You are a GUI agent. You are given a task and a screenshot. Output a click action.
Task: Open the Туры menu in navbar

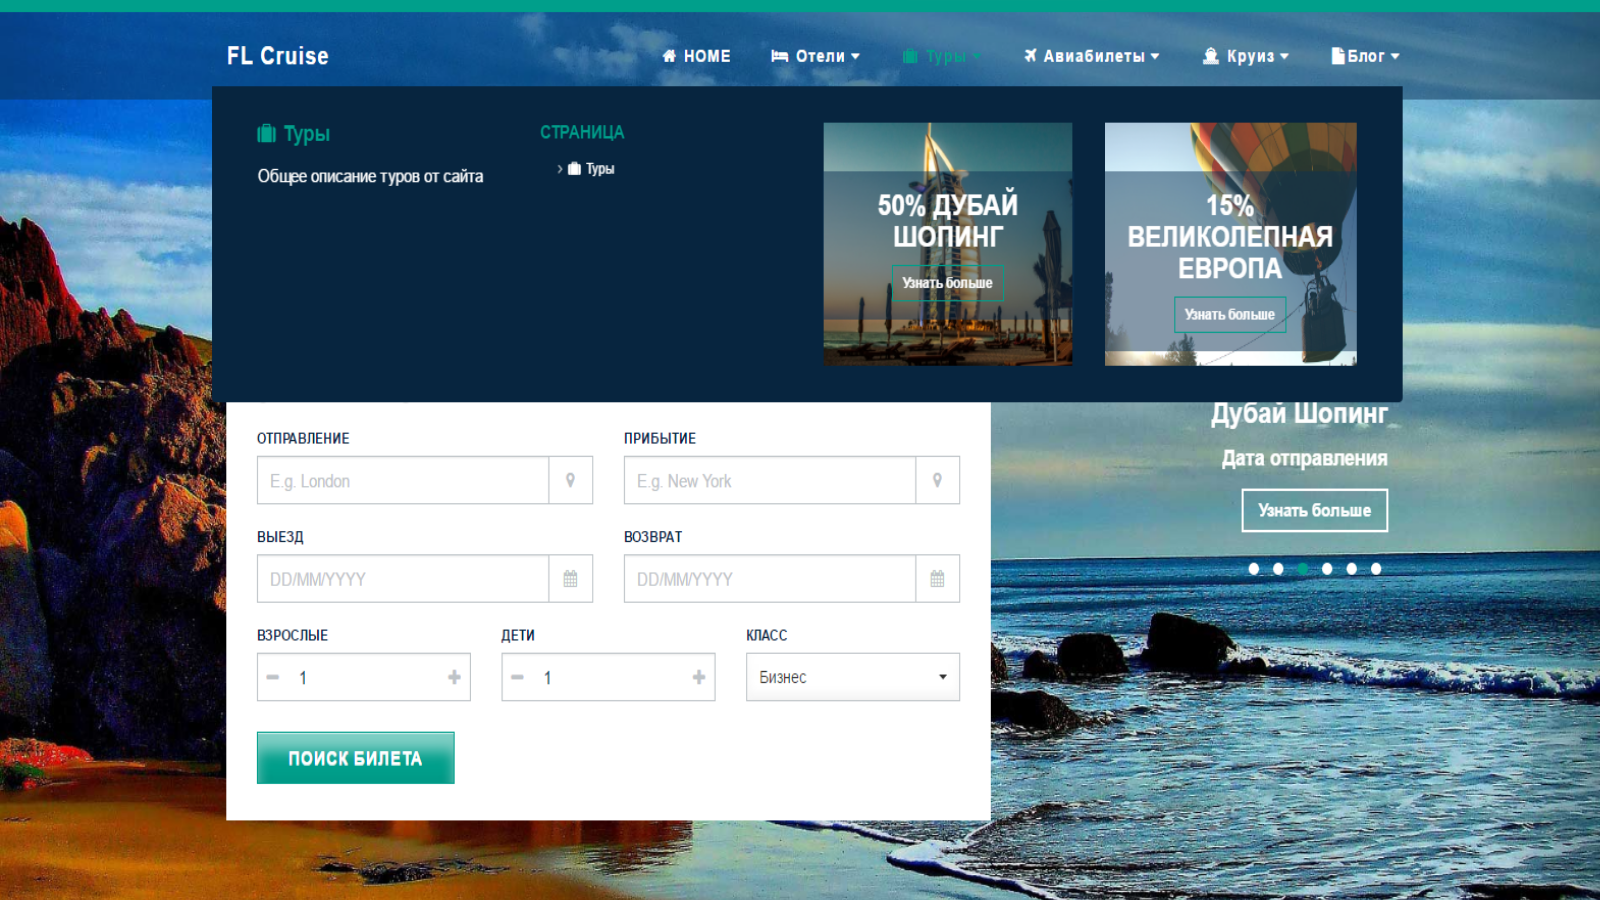942,56
